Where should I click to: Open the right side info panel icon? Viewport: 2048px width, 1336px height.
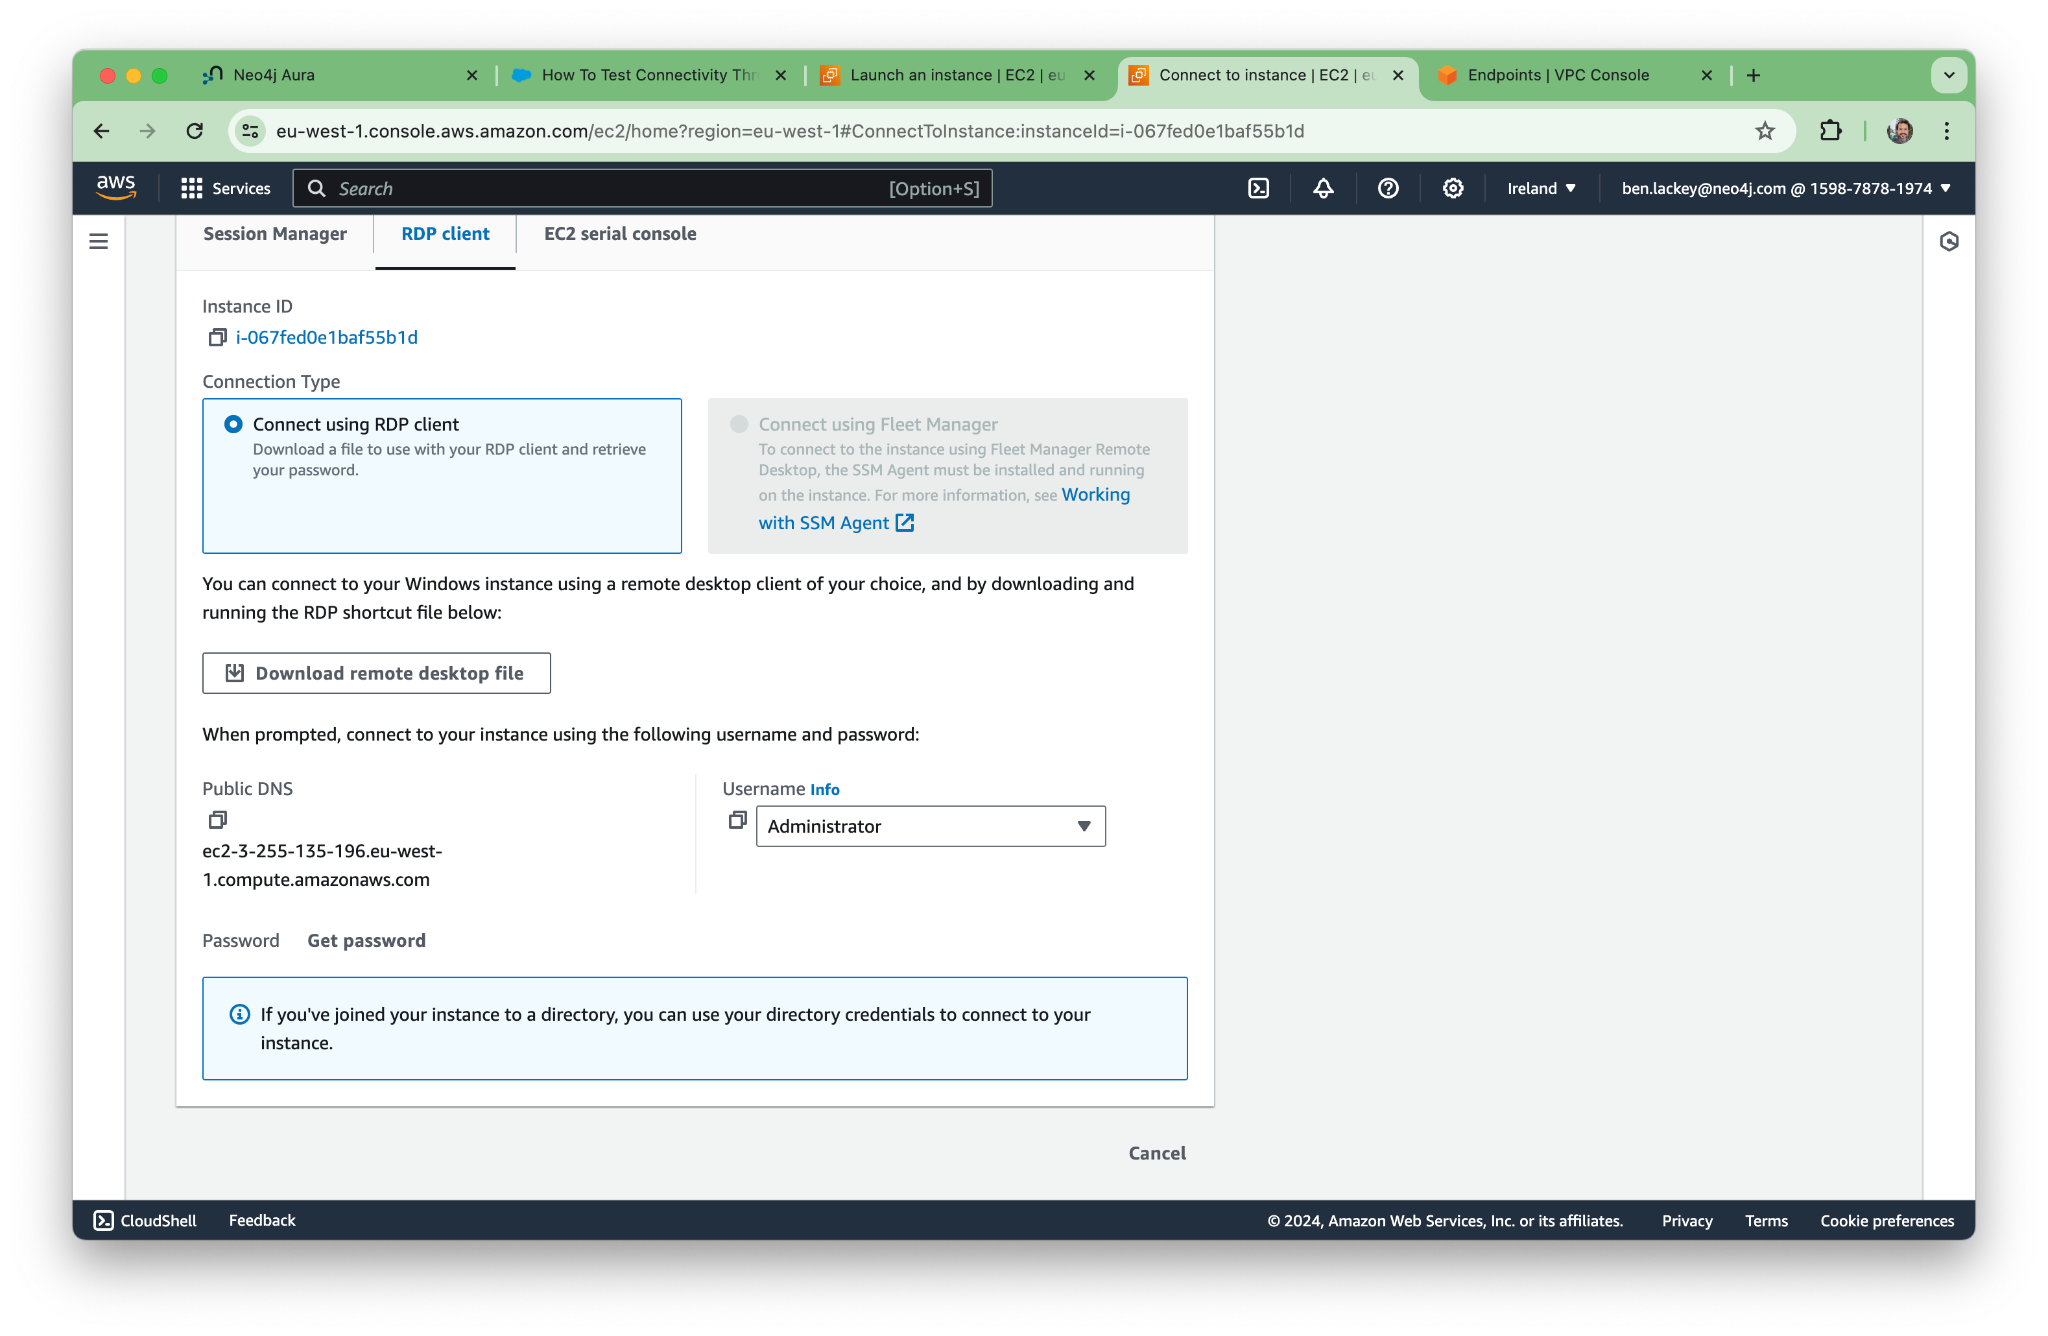[x=1949, y=241]
